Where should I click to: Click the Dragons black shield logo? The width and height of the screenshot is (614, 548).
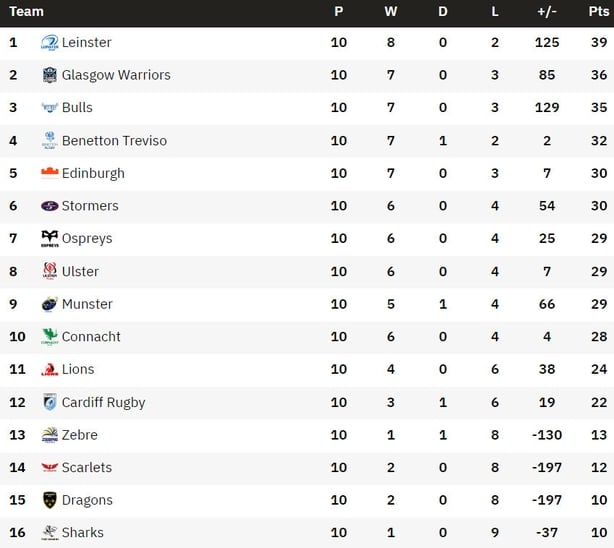click(x=50, y=500)
